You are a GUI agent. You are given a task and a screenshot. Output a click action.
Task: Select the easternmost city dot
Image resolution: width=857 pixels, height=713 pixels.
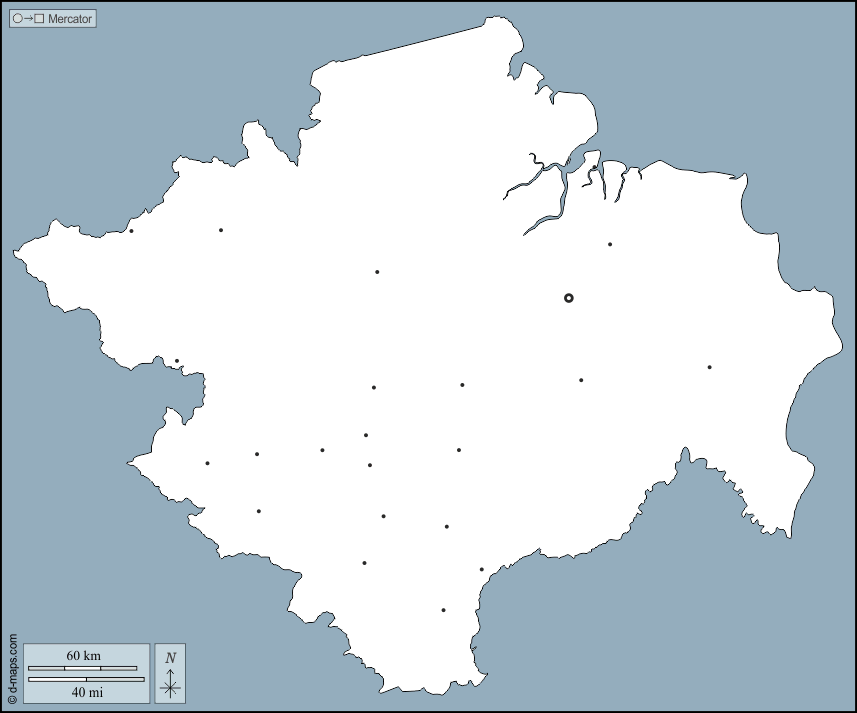[709, 367]
